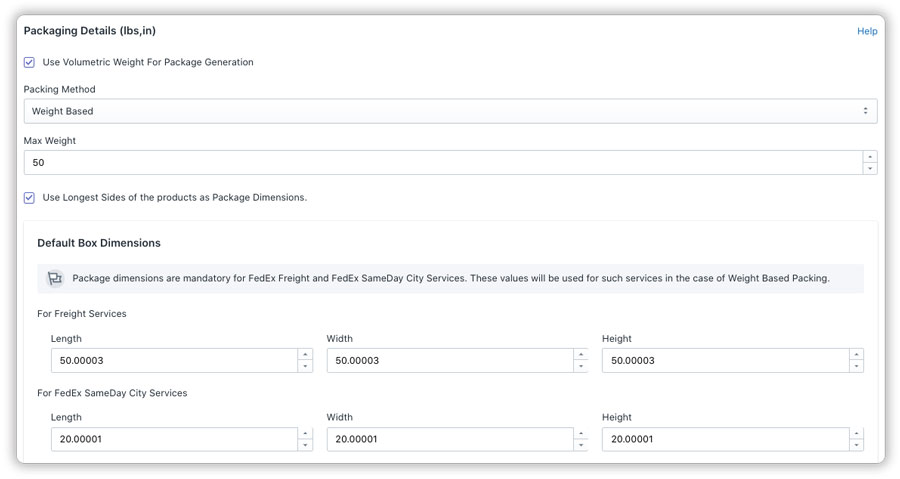Increase Max Weight with up arrow
This screenshot has width=900, height=479.
[870, 157]
